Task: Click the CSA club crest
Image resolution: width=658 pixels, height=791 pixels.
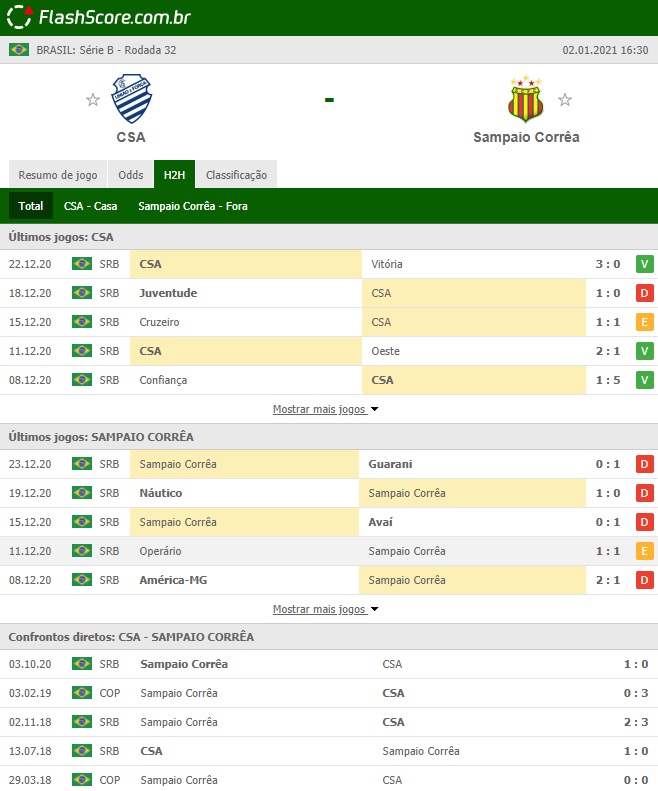Action: click(132, 98)
